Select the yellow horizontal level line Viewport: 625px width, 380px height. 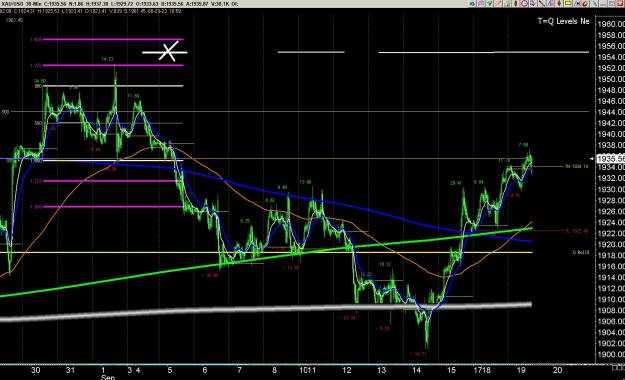266,252
